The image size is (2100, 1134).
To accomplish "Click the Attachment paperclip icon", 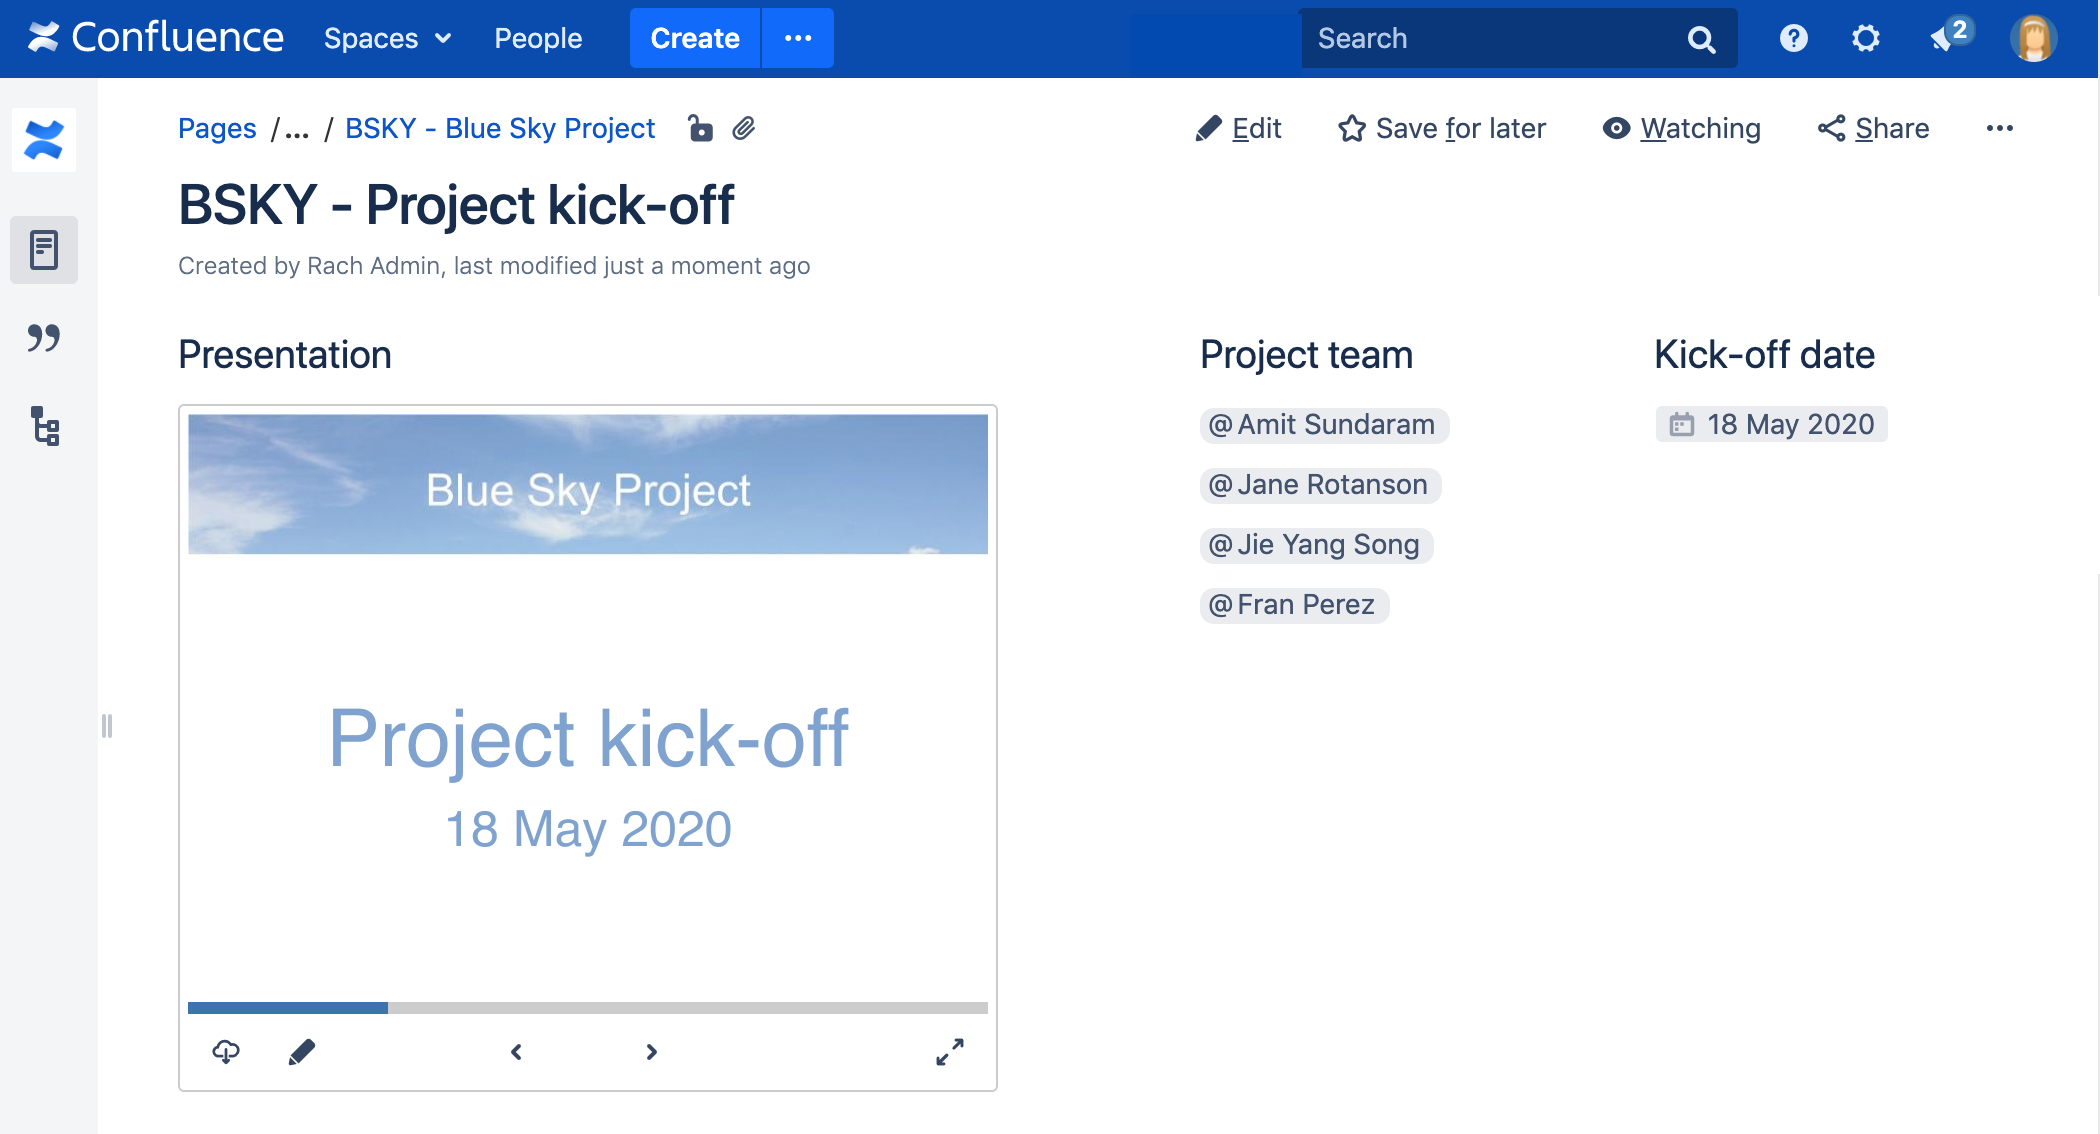I will 744,130.
